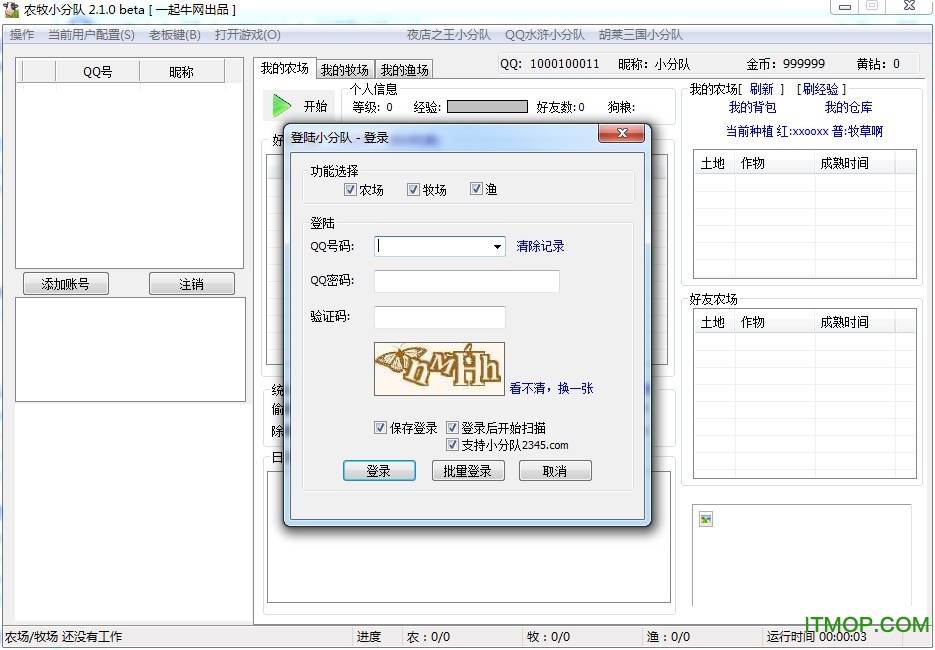
Task: Click the 黄钻: 0 text
Action: (x=878, y=64)
